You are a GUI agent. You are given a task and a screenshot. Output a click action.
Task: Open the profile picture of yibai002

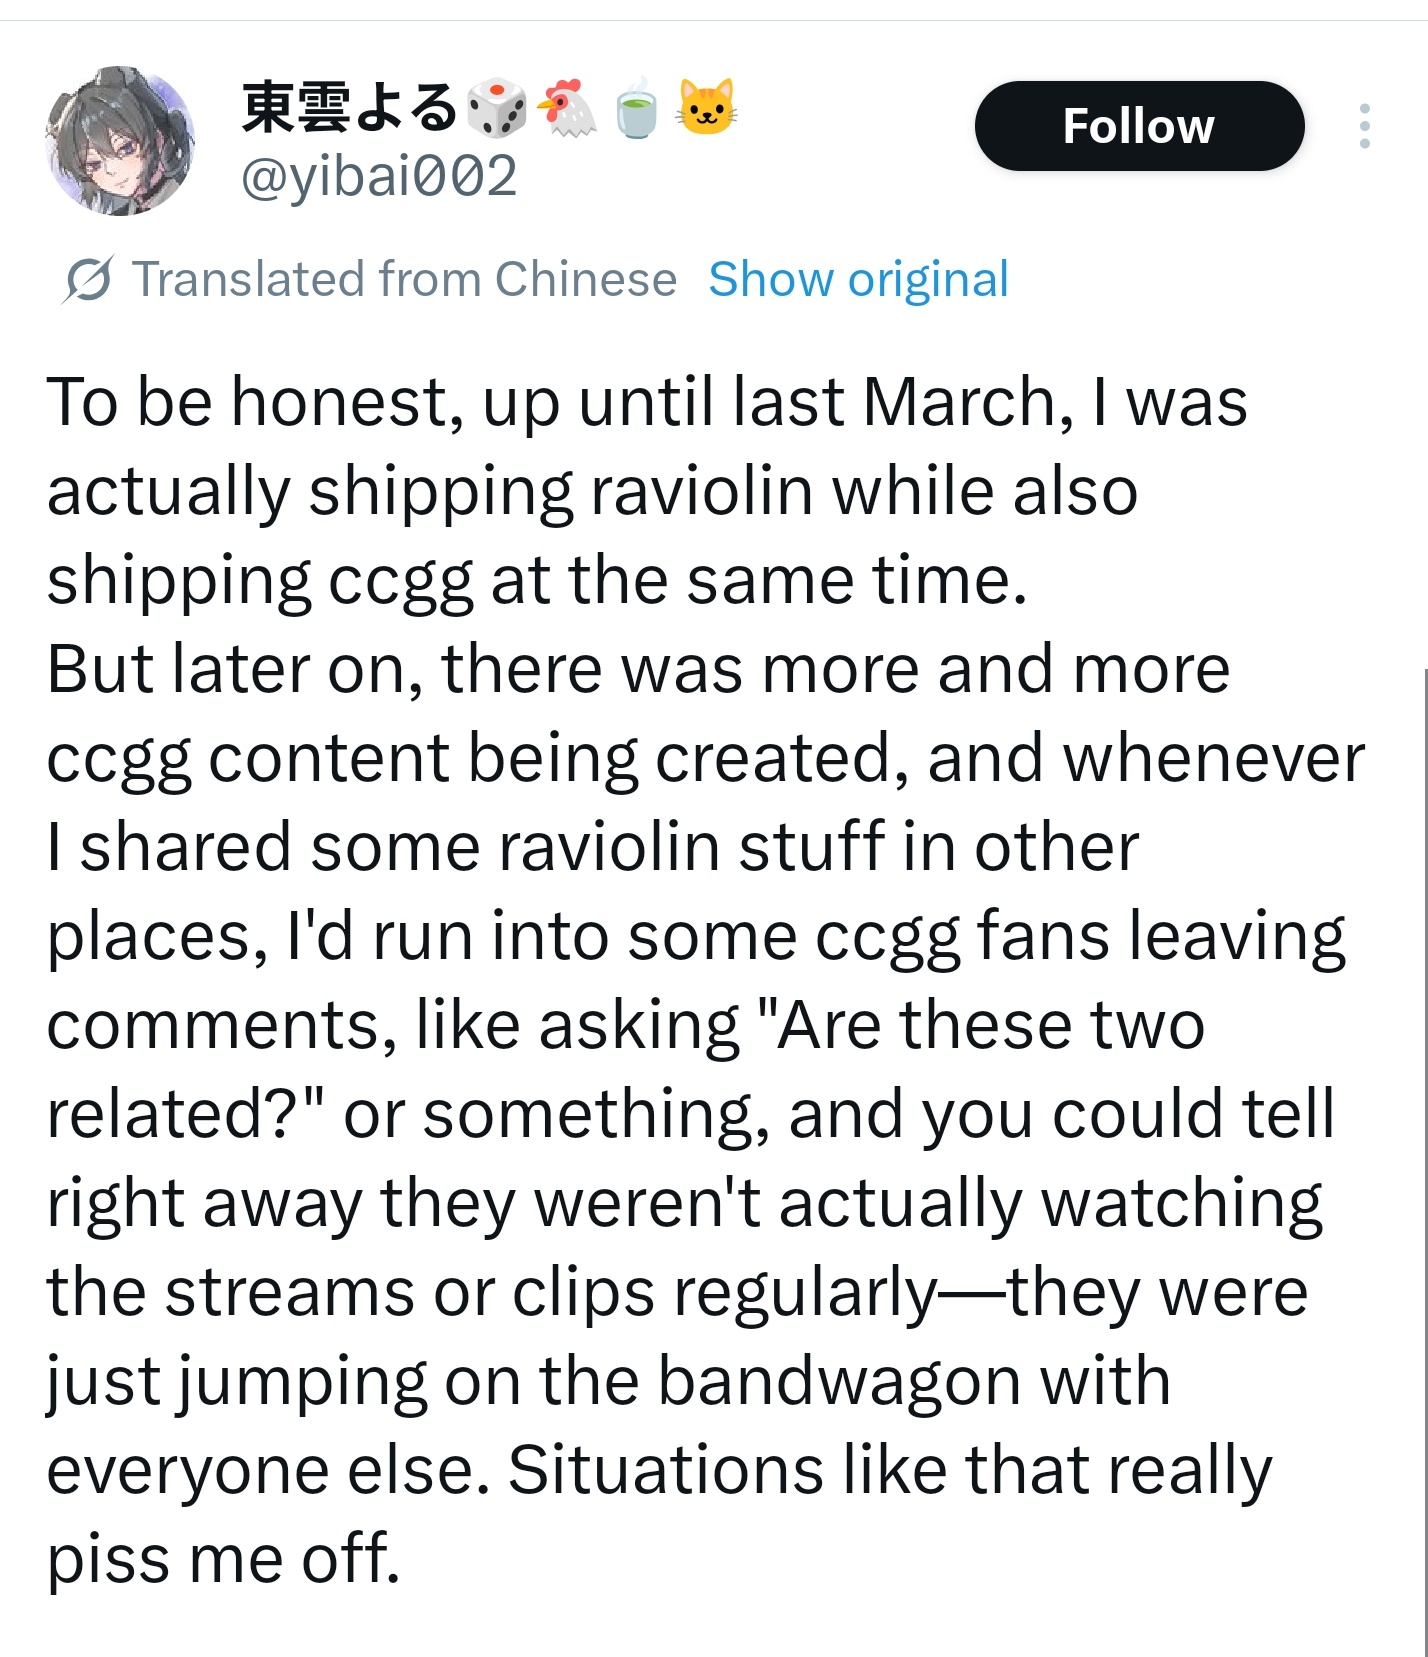(x=120, y=141)
